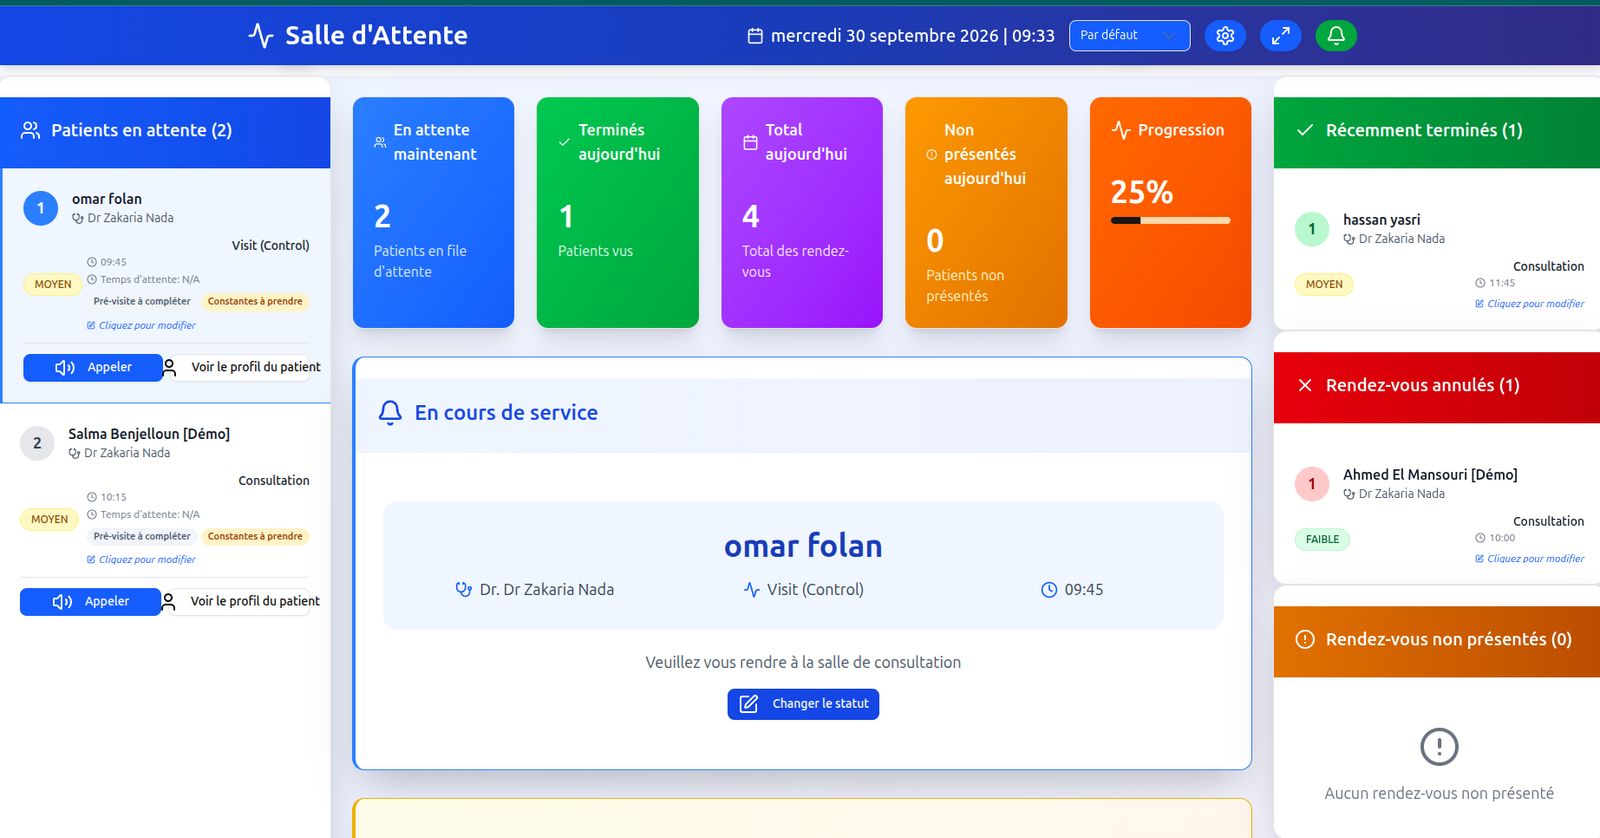Click the large omar folan name in service
This screenshot has height=838, width=1600.
tap(803, 546)
